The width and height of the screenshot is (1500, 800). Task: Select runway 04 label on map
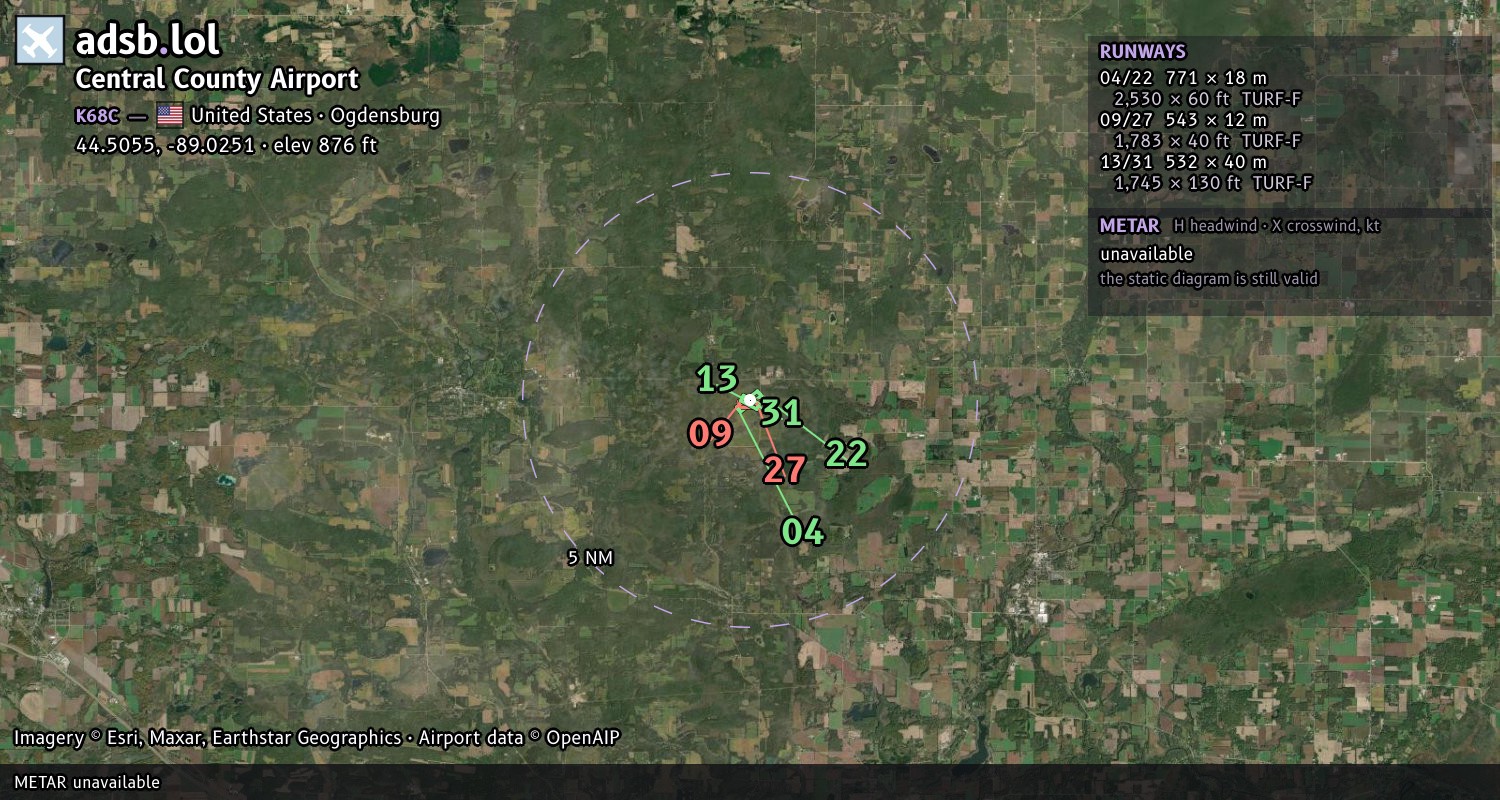(x=803, y=531)
